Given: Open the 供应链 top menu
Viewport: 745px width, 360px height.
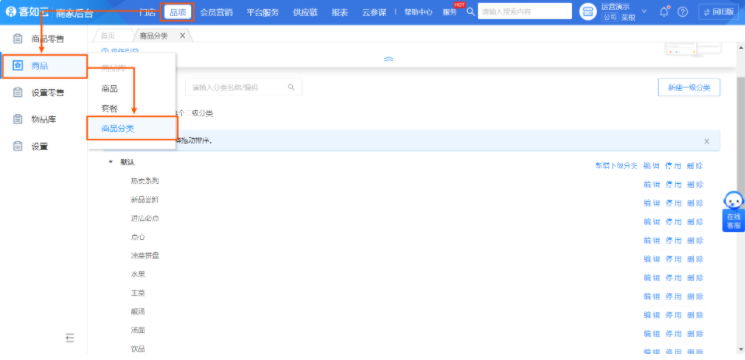Looking at the screenshot, I should click(x=305, y=12).
